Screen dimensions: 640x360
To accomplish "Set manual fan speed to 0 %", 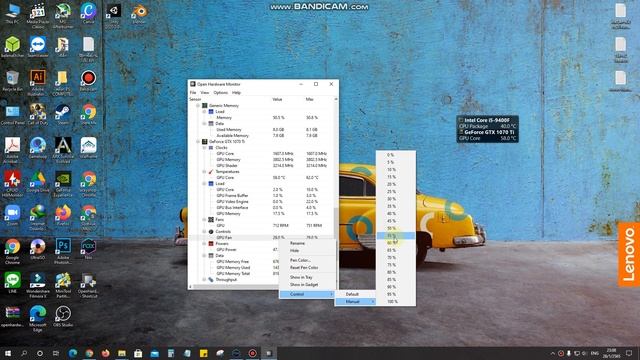I will pos(396,155).
